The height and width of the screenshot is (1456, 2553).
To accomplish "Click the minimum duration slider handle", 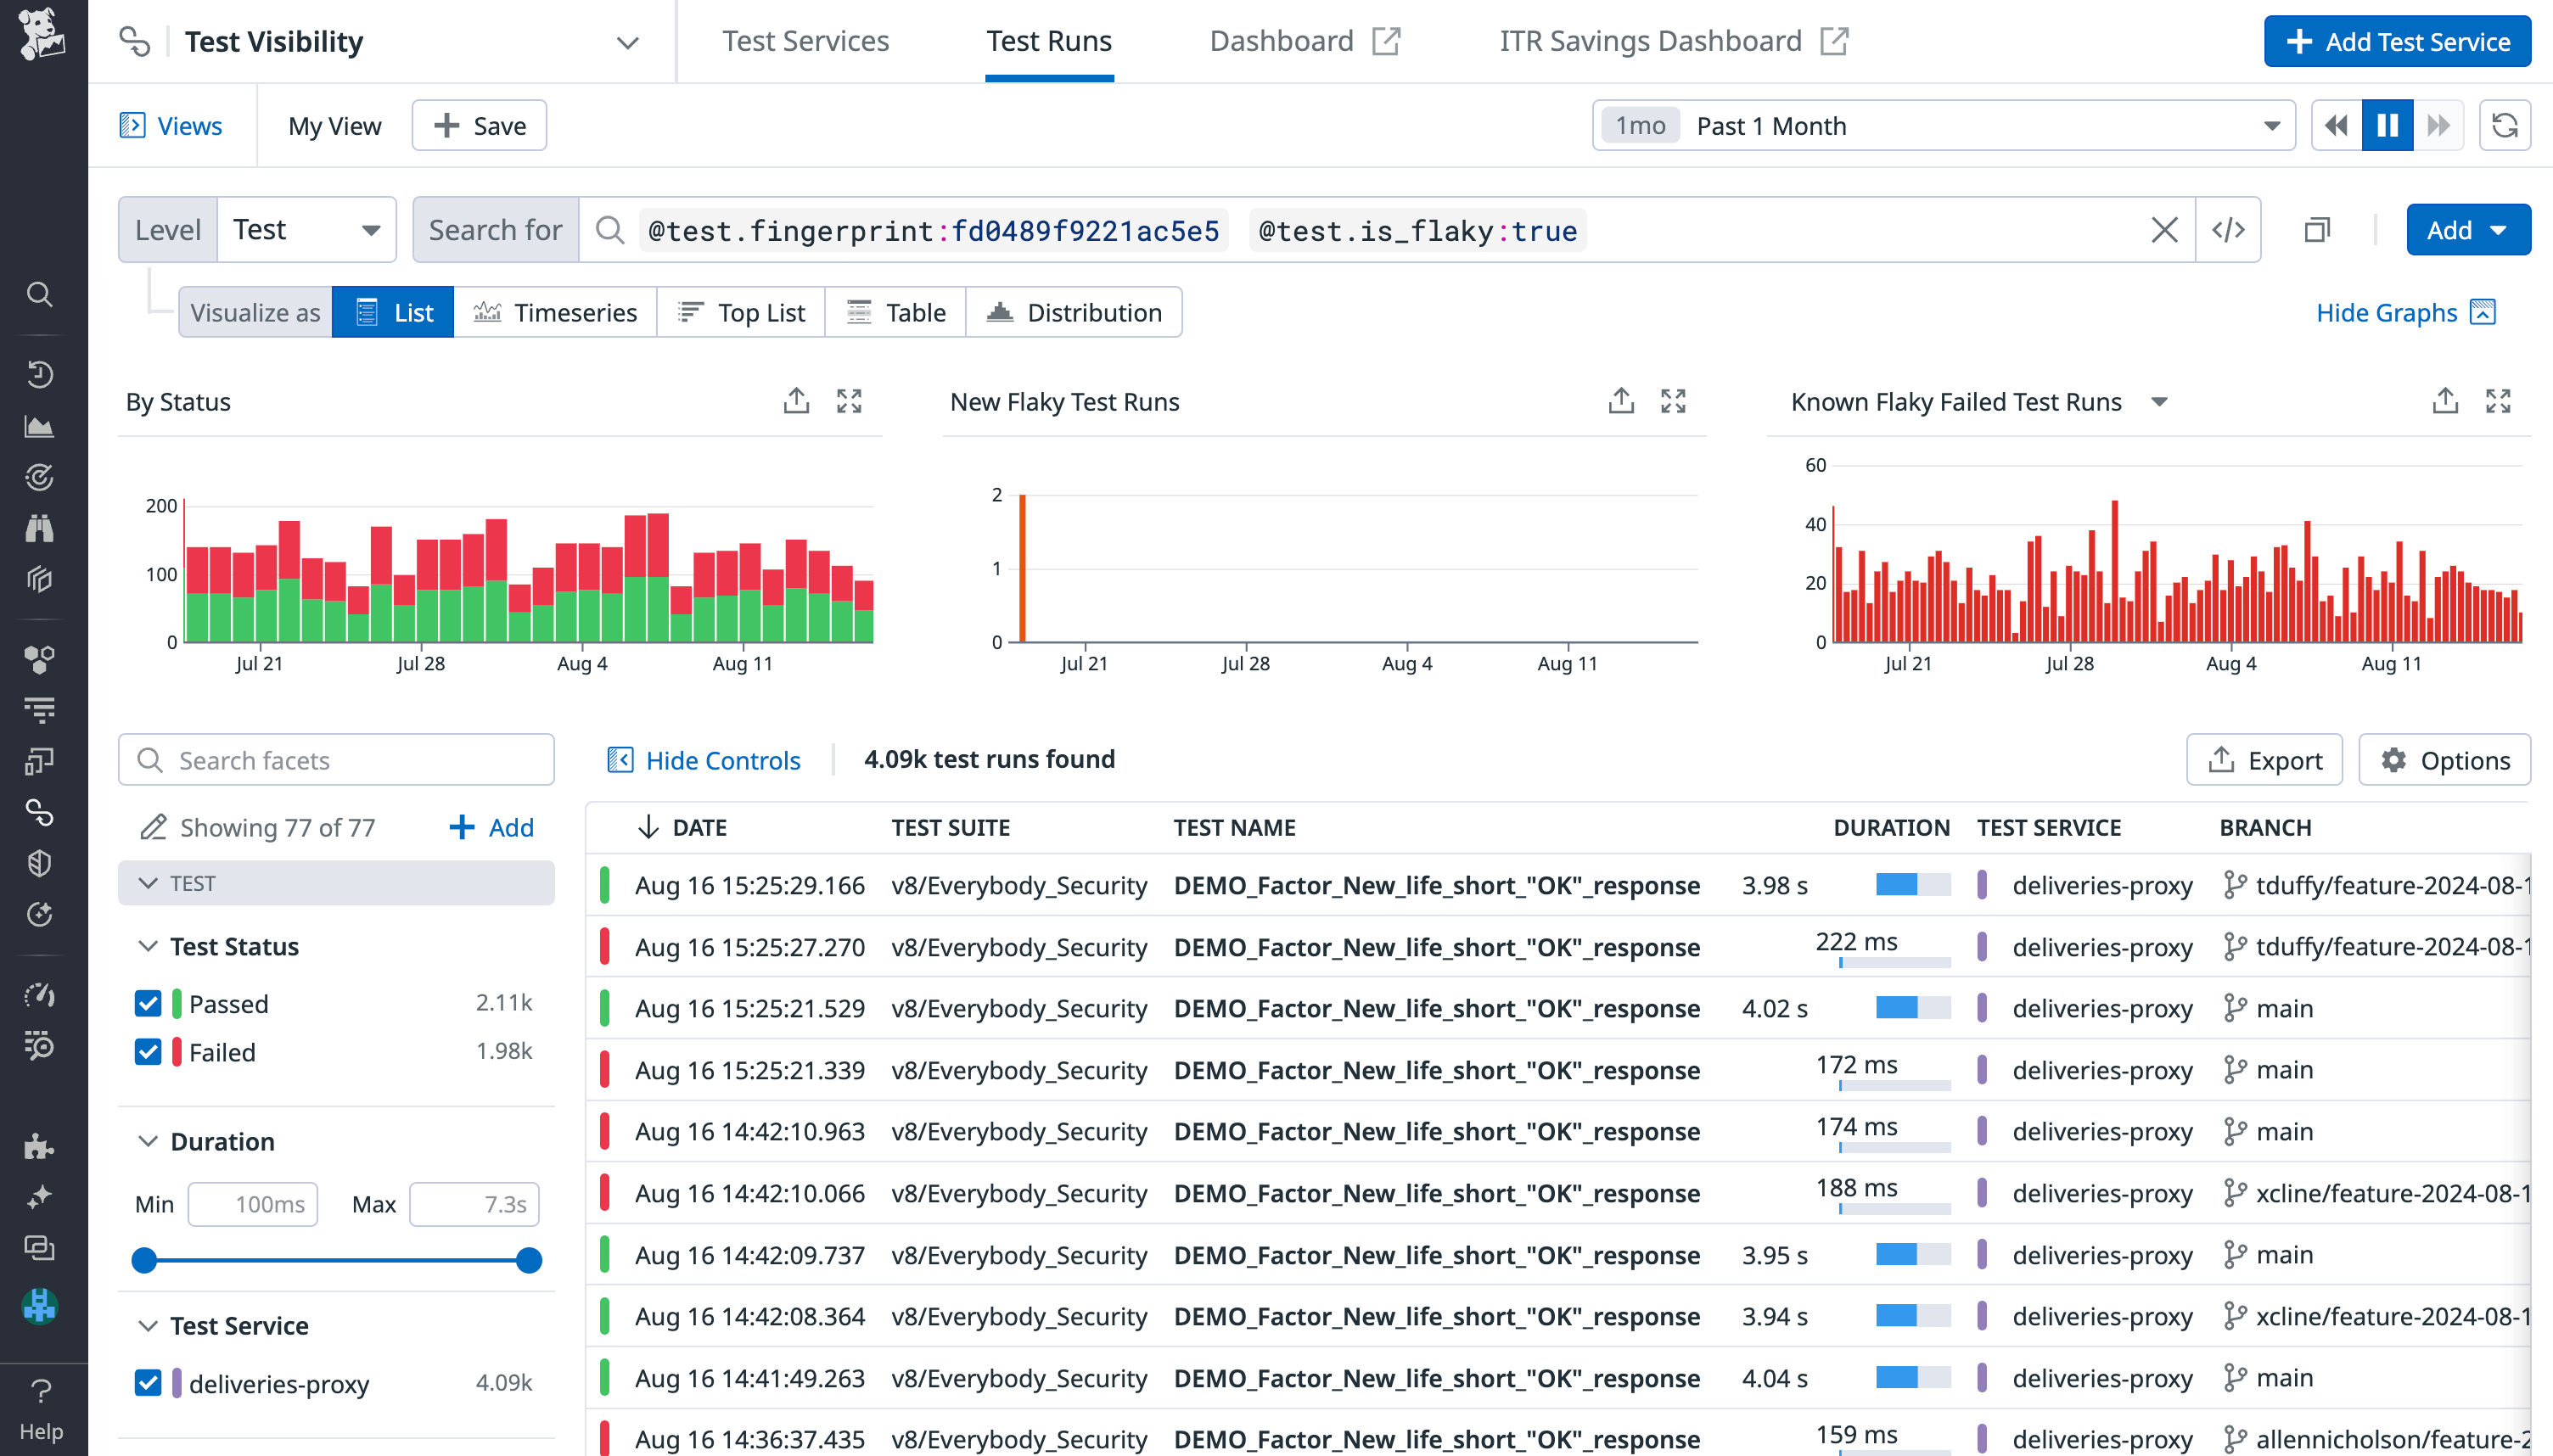I will [x=145, y=1260].
